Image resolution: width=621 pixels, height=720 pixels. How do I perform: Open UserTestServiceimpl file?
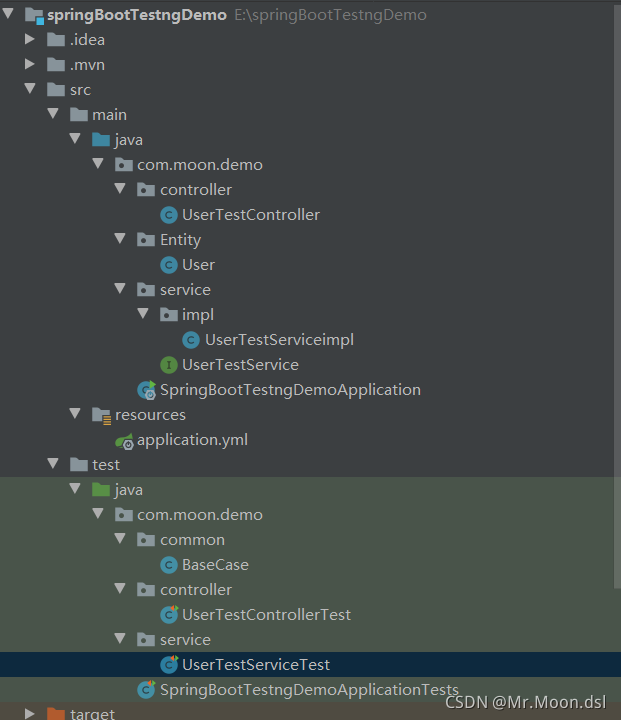point(279,340)
